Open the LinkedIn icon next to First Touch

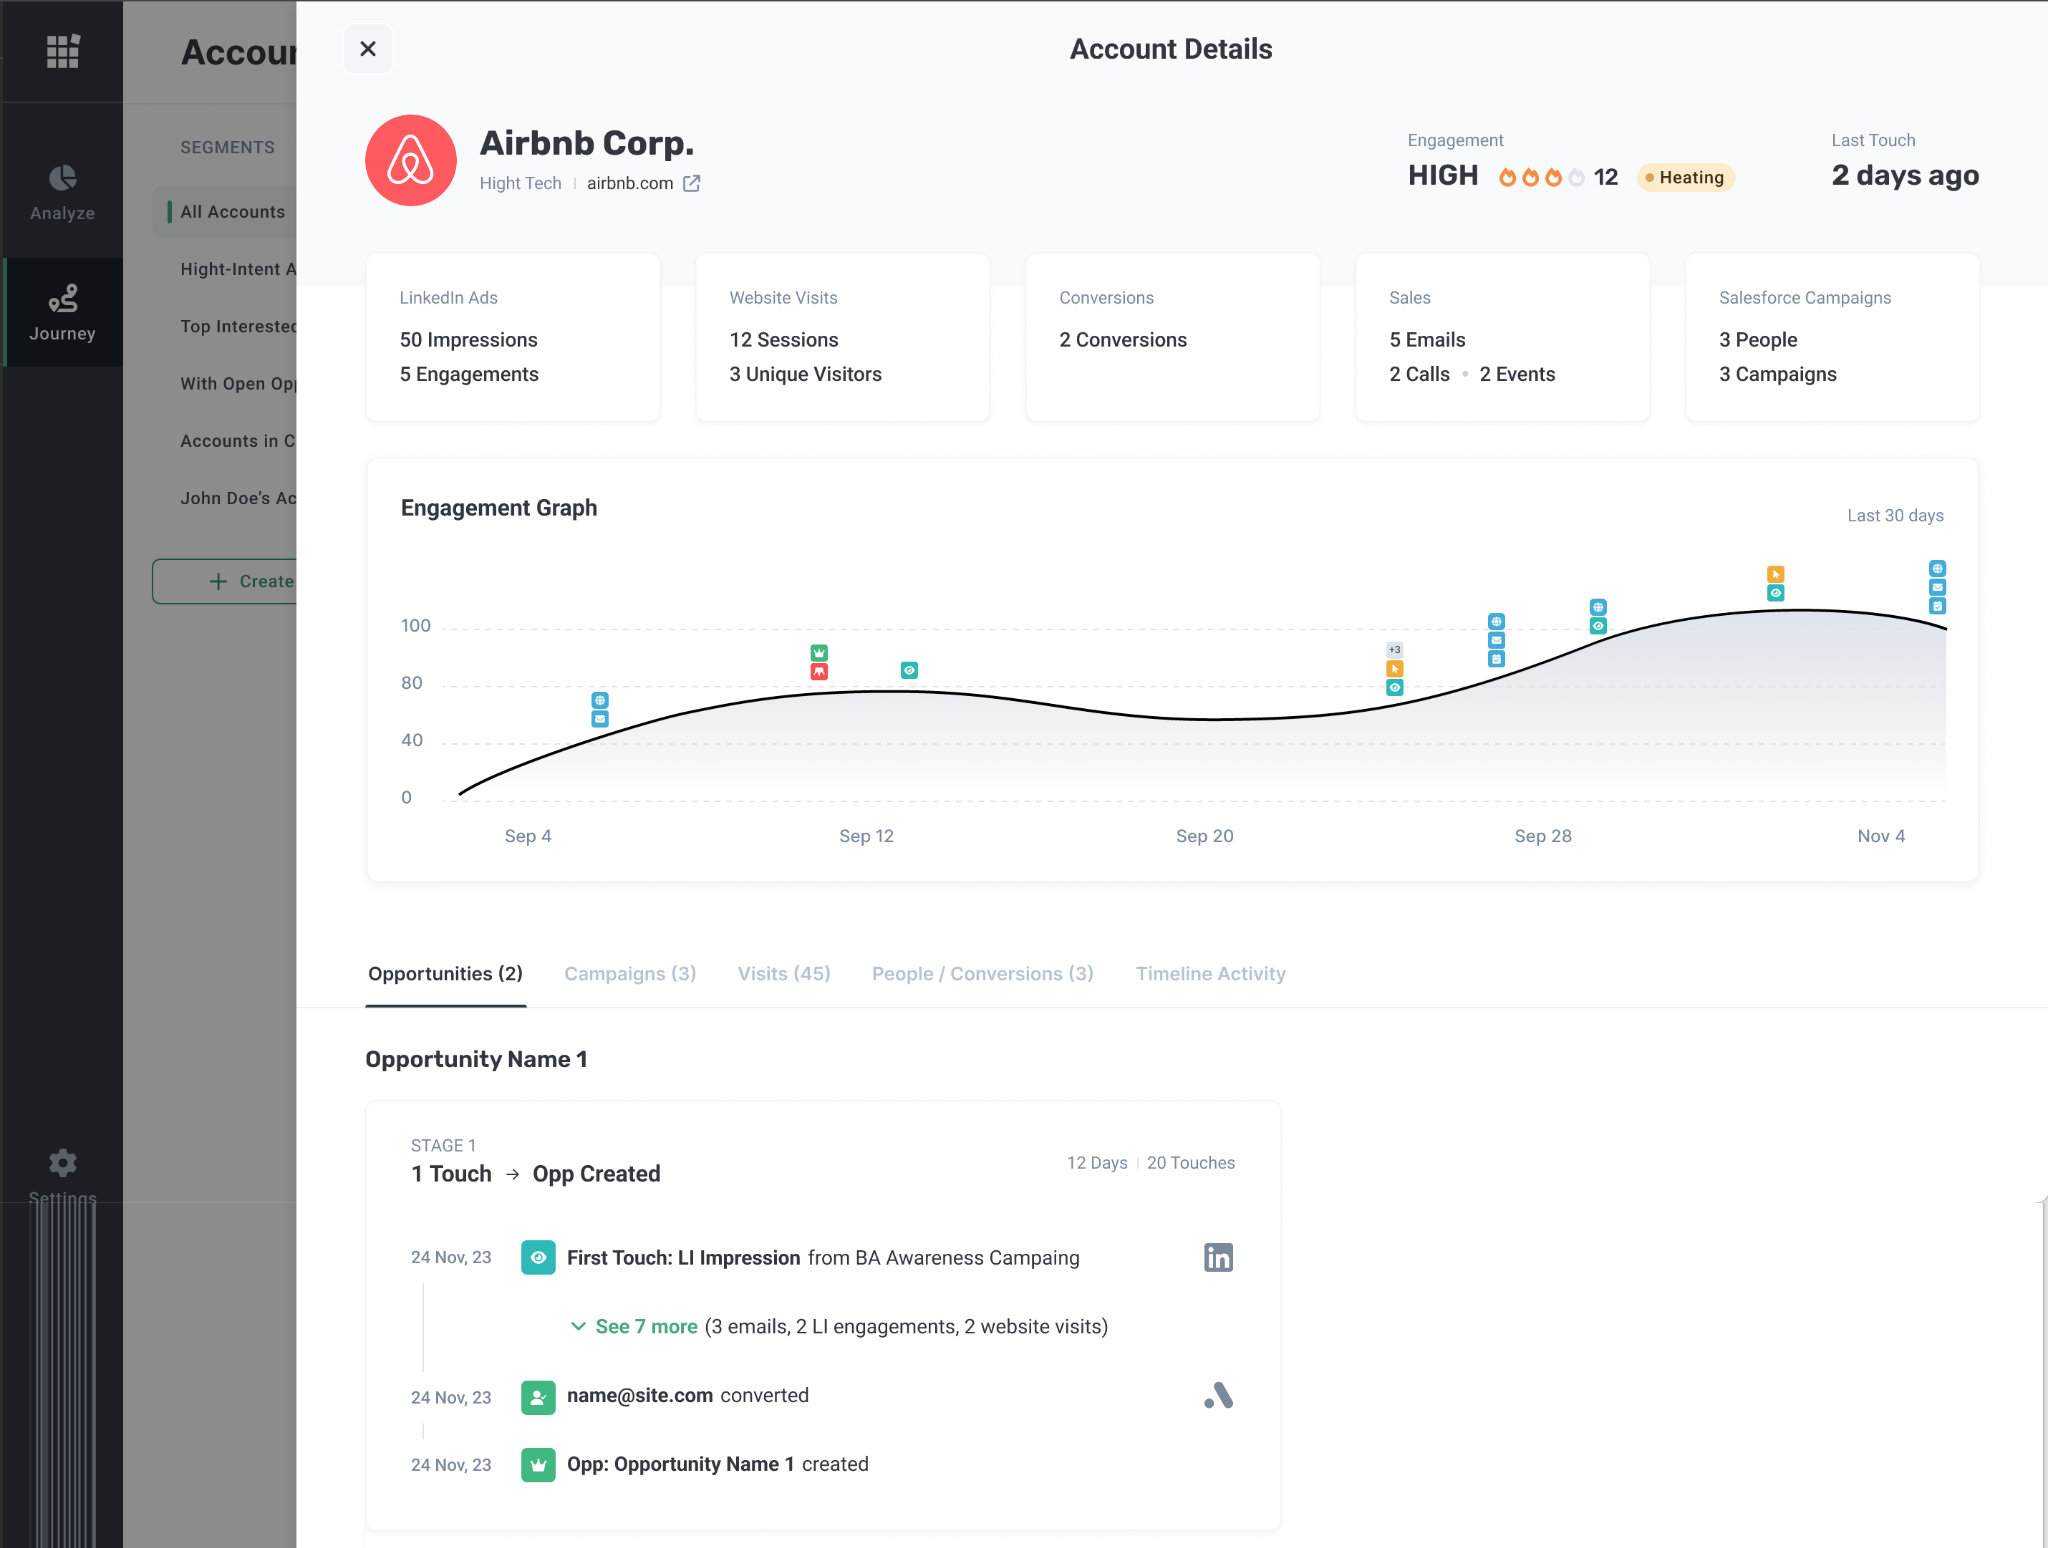pos(1218,1257)
